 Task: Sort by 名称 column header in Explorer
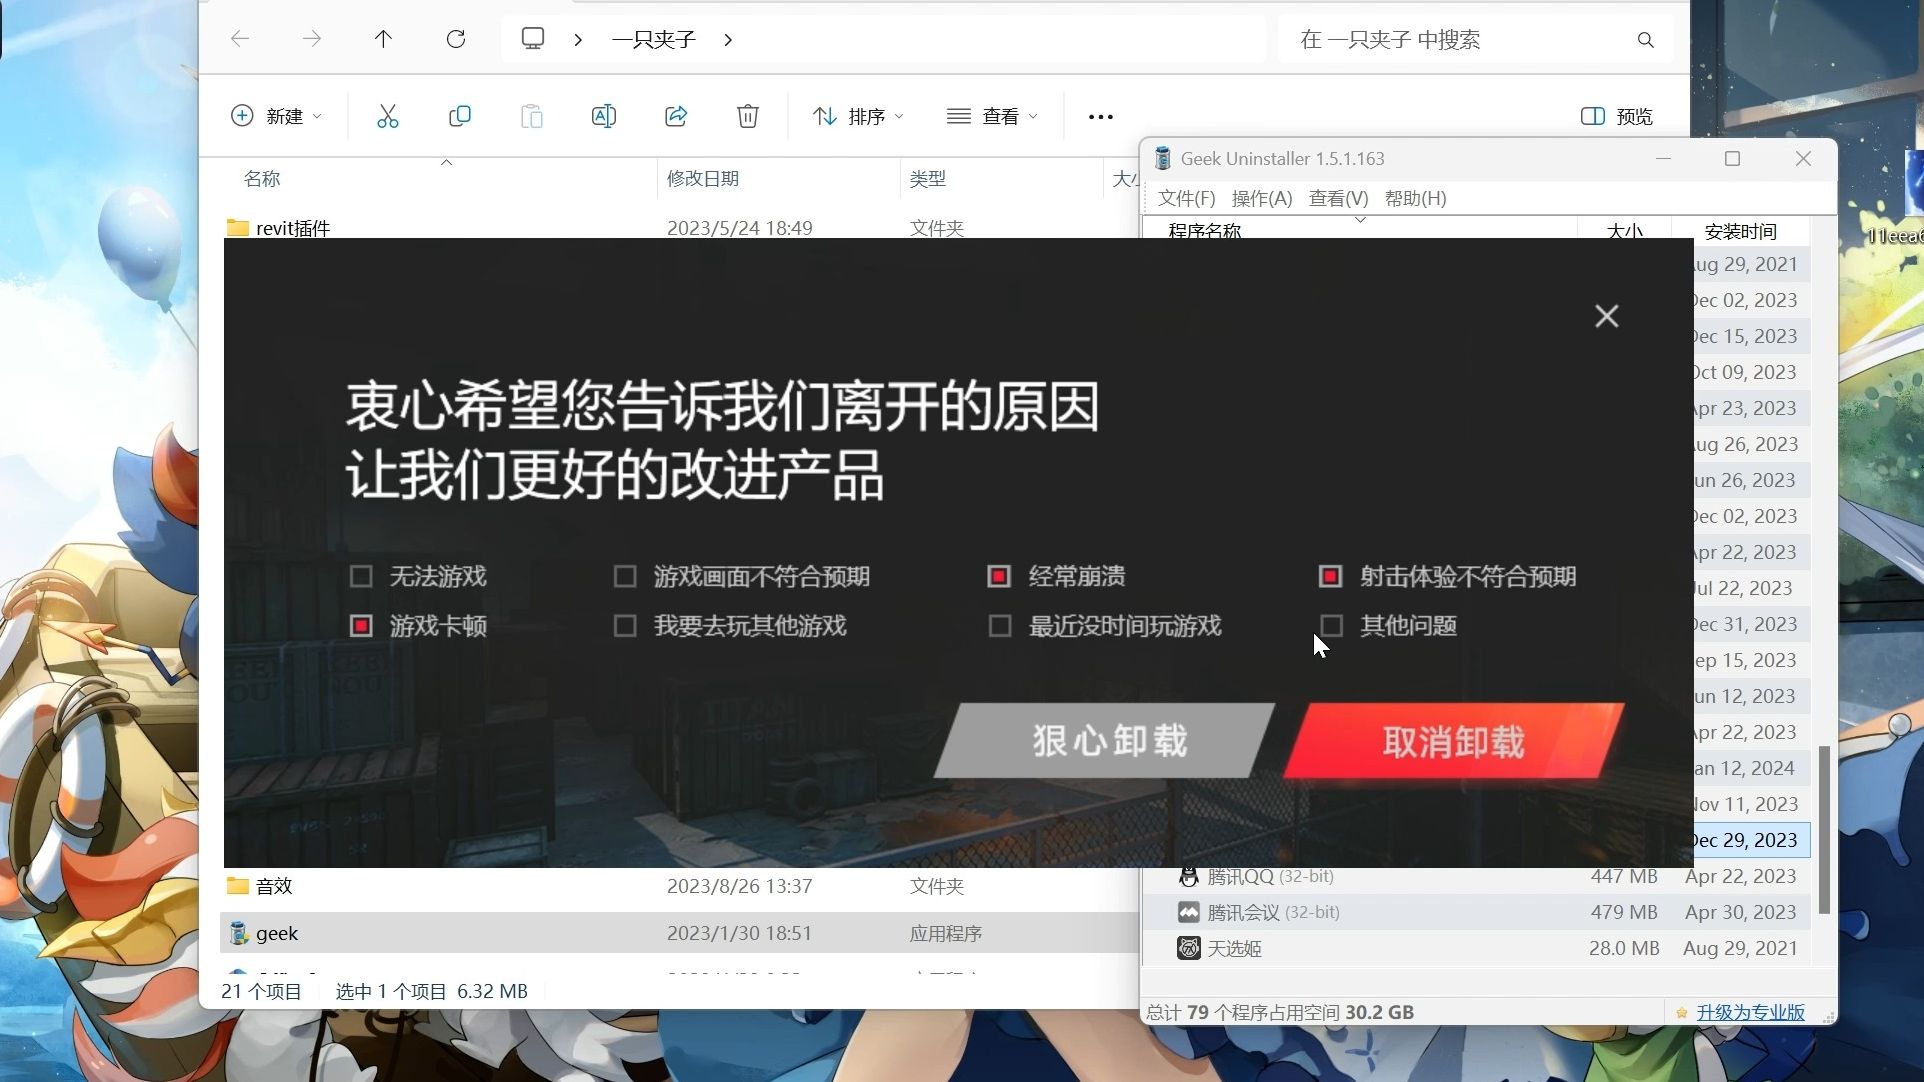click(262, 178)
